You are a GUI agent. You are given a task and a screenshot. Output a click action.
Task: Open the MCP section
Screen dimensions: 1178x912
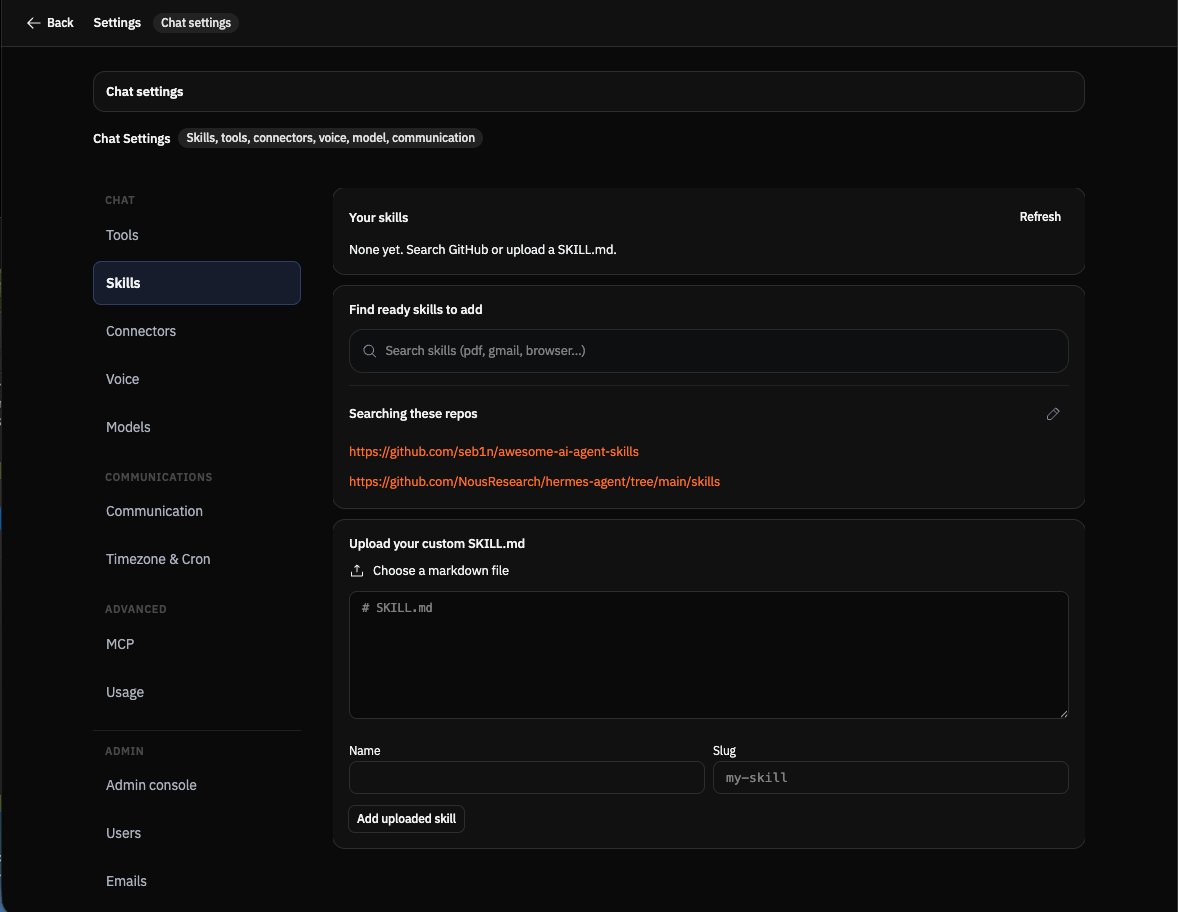click(197, 645)
